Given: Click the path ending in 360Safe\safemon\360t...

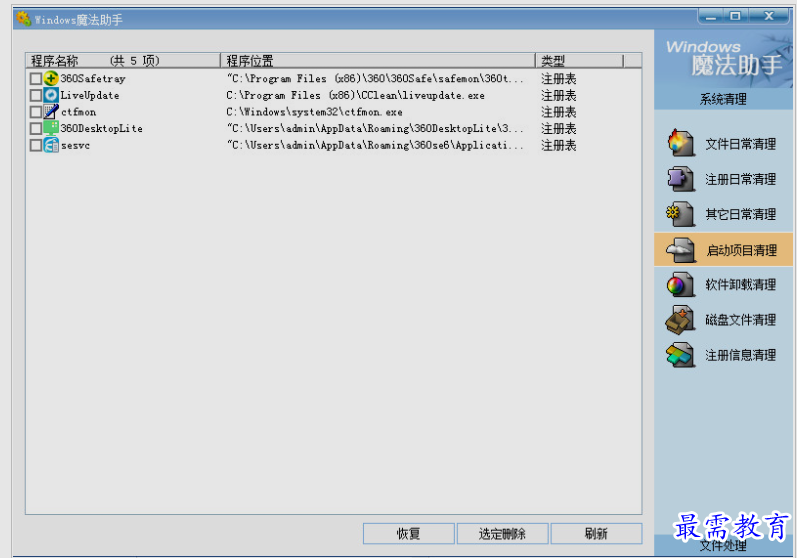Looking at the screenshot, I should click(375, 78).
